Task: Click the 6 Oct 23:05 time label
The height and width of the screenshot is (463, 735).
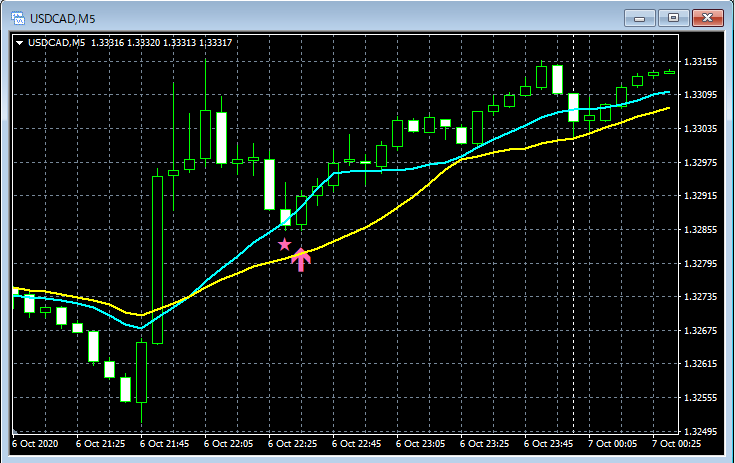Action: coord(420,443)
